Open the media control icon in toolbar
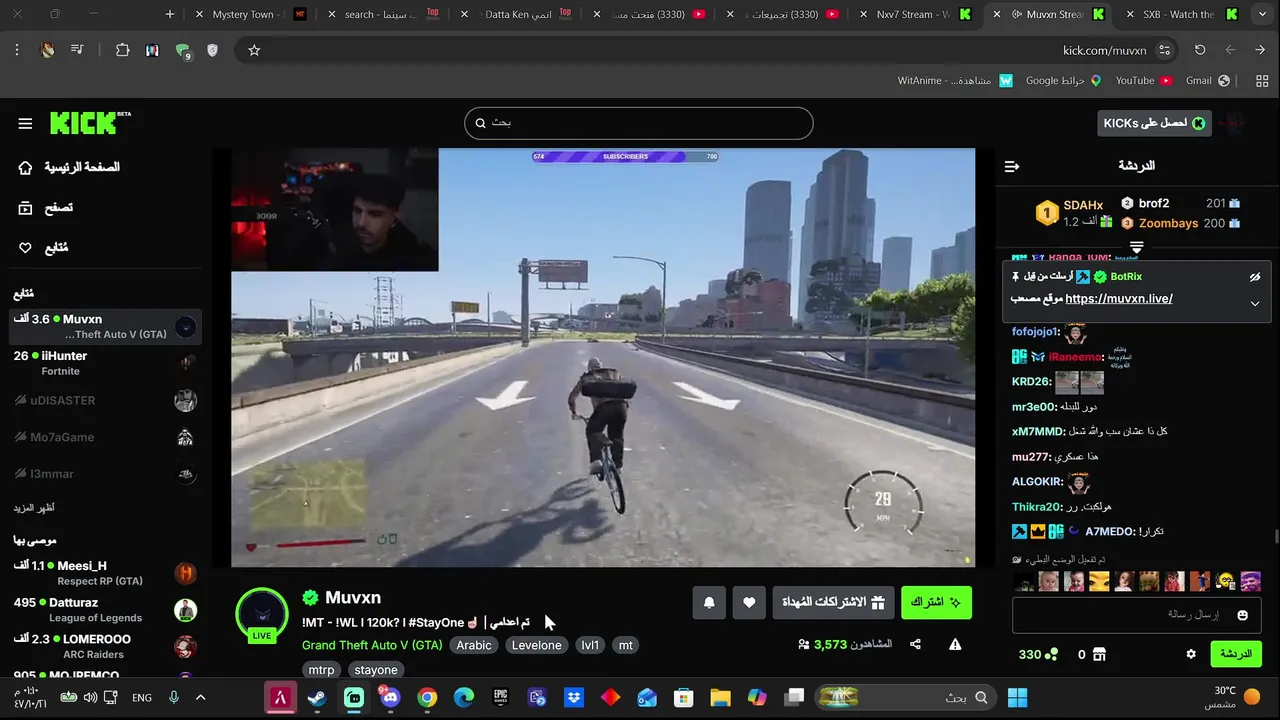1280x720 pixels. point(77,50)
